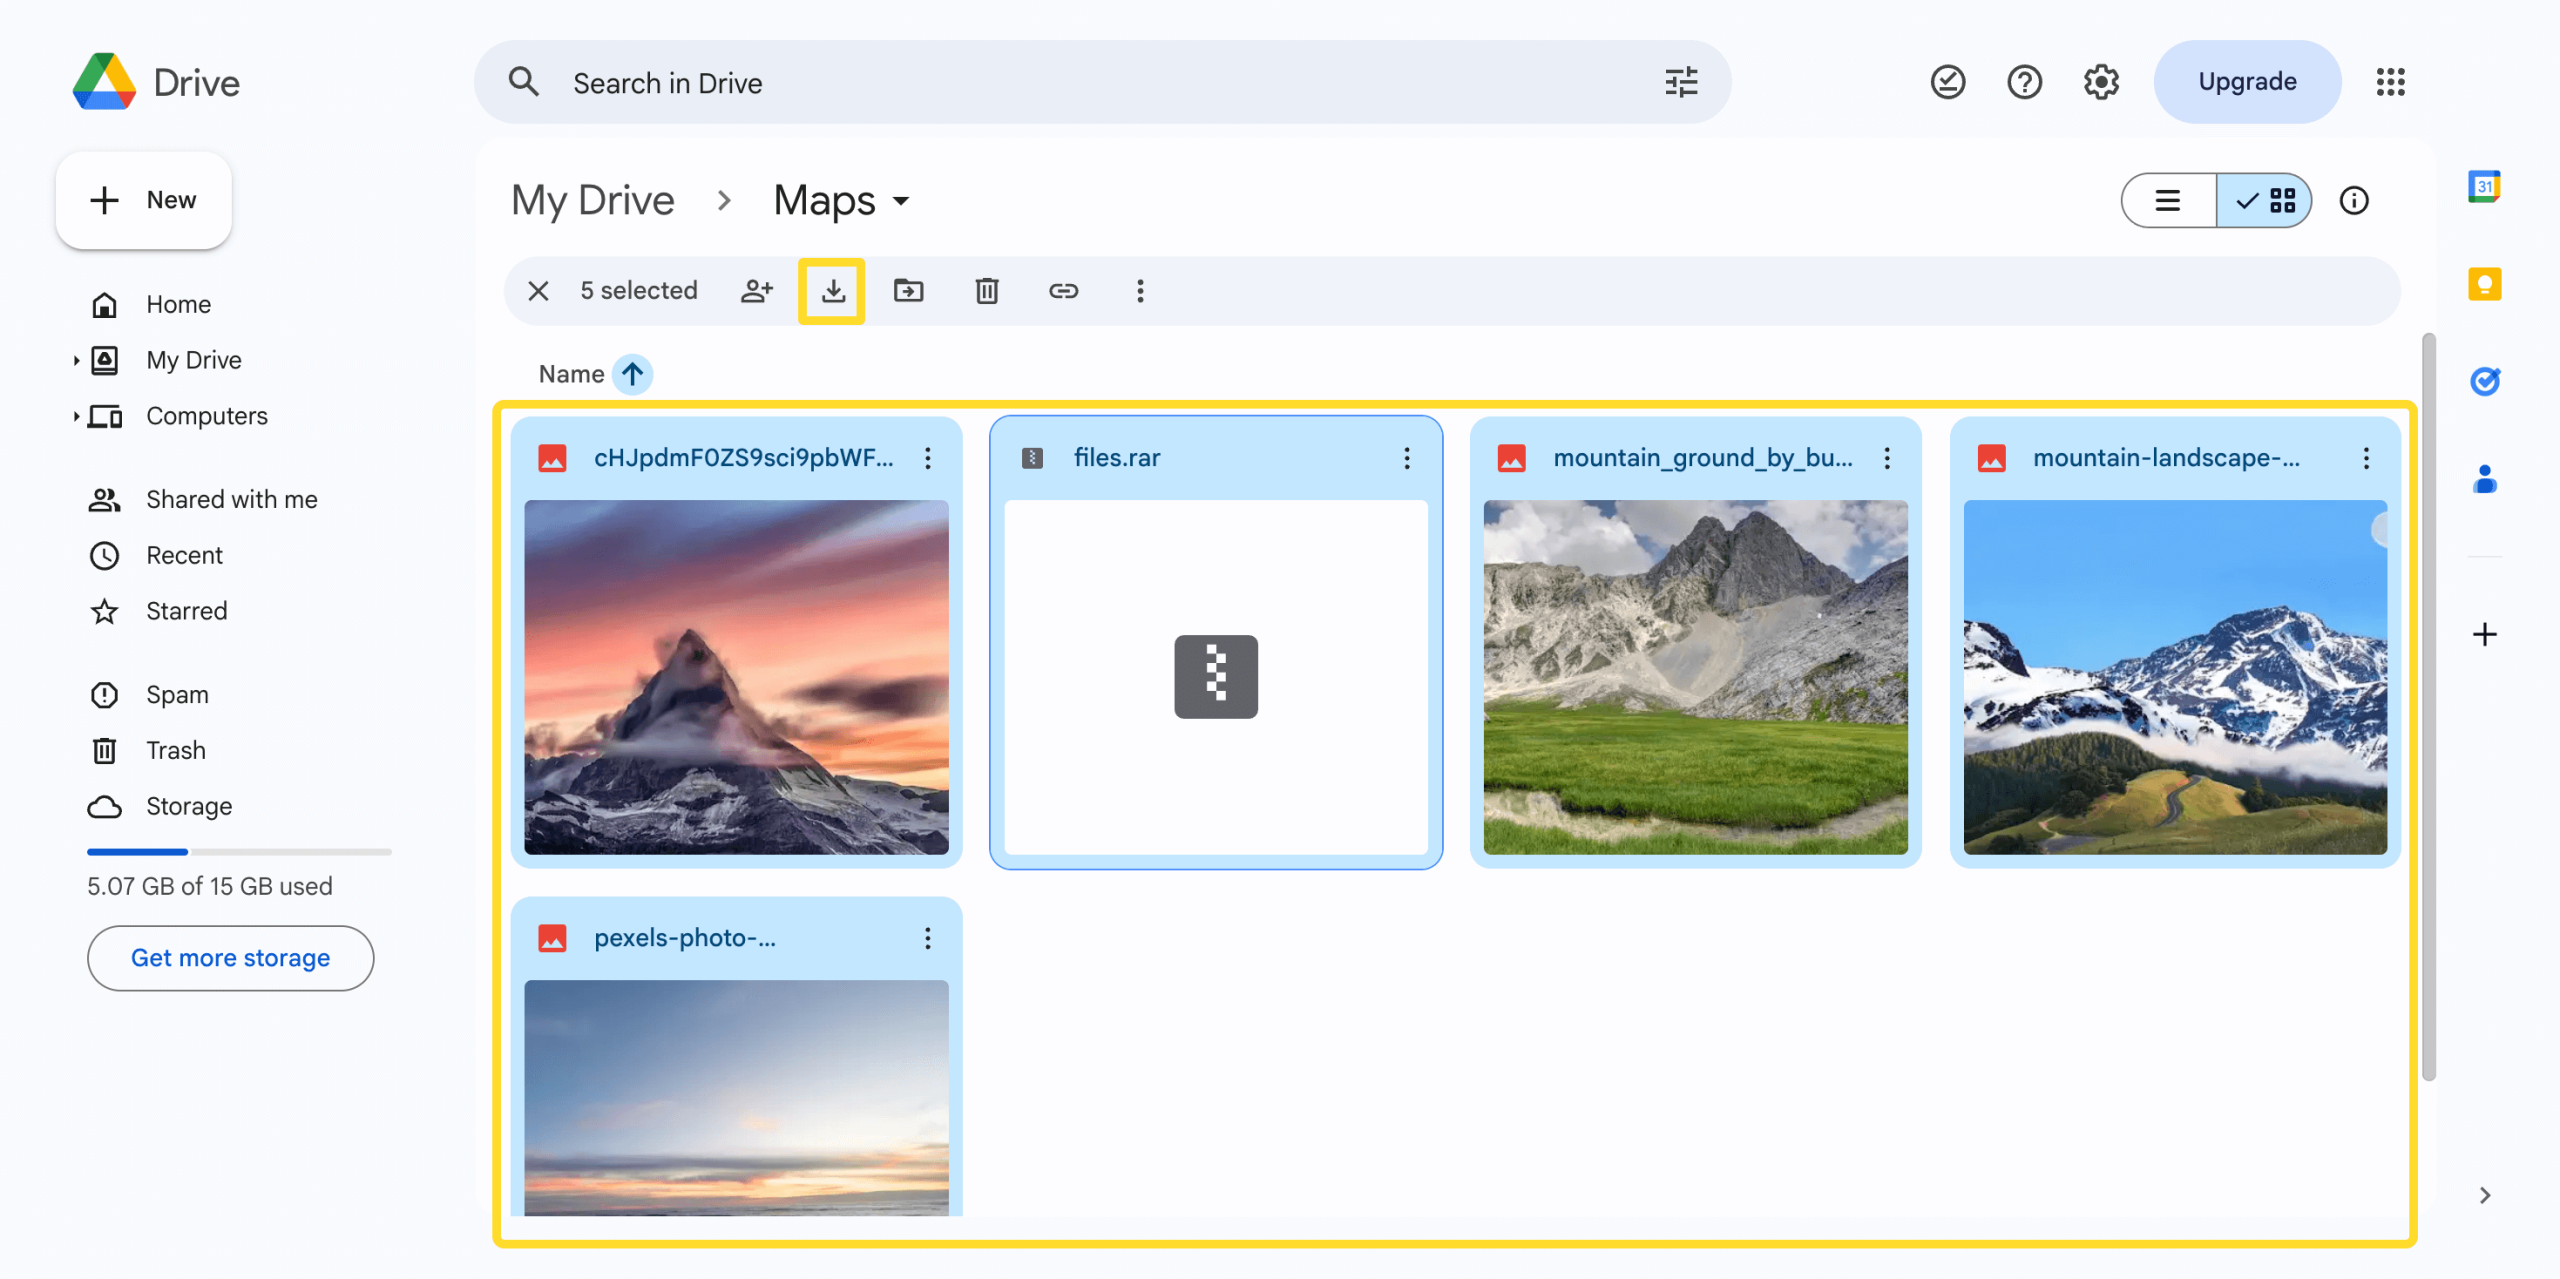Screen dimensions: 2560x1279
Task: Go to Shared with me
Action: coord(231,499)
